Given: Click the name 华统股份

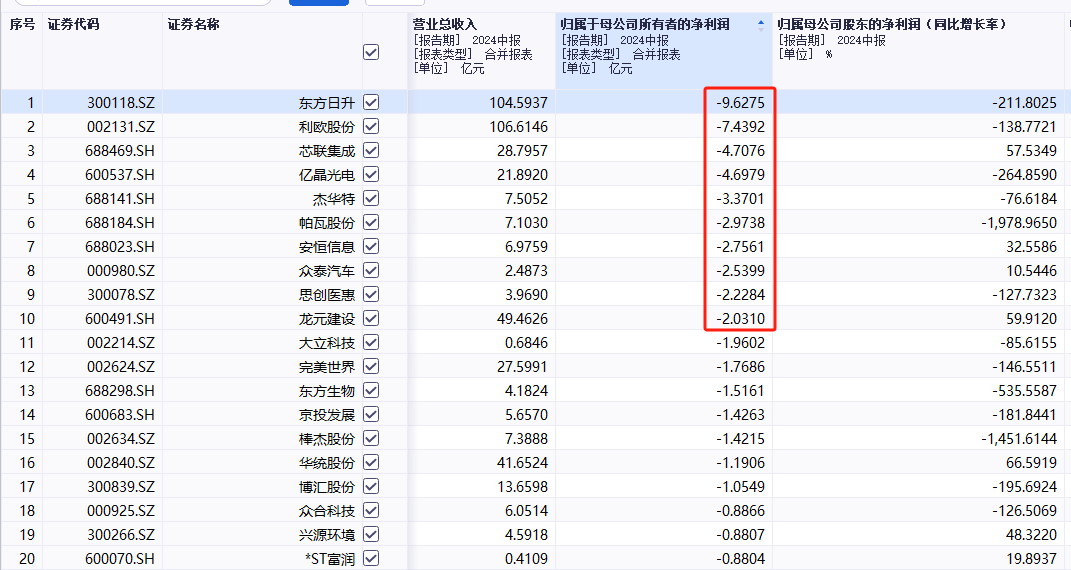Looking at the screenshot, I should [326, 463].
